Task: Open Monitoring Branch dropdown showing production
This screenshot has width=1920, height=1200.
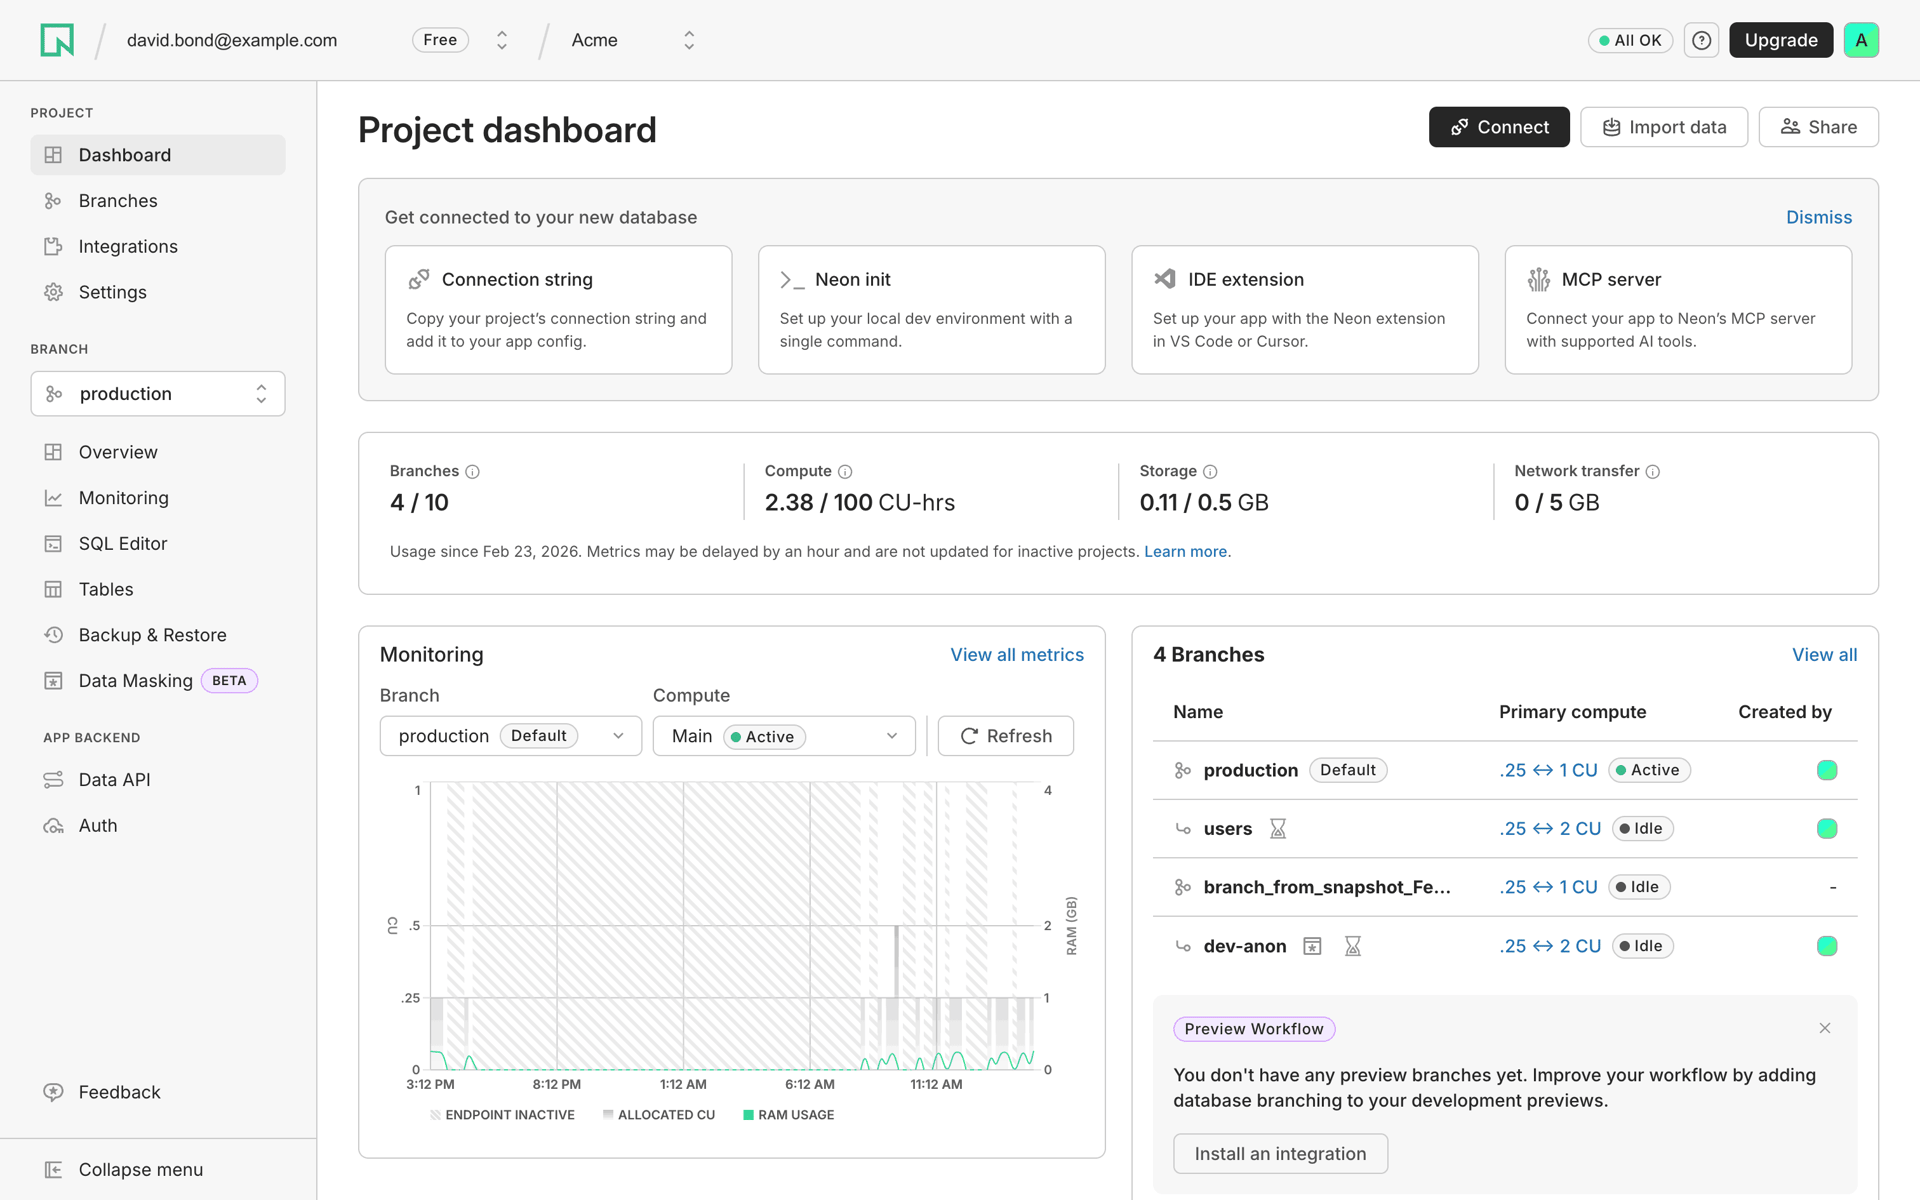Action: click(511, 736)
